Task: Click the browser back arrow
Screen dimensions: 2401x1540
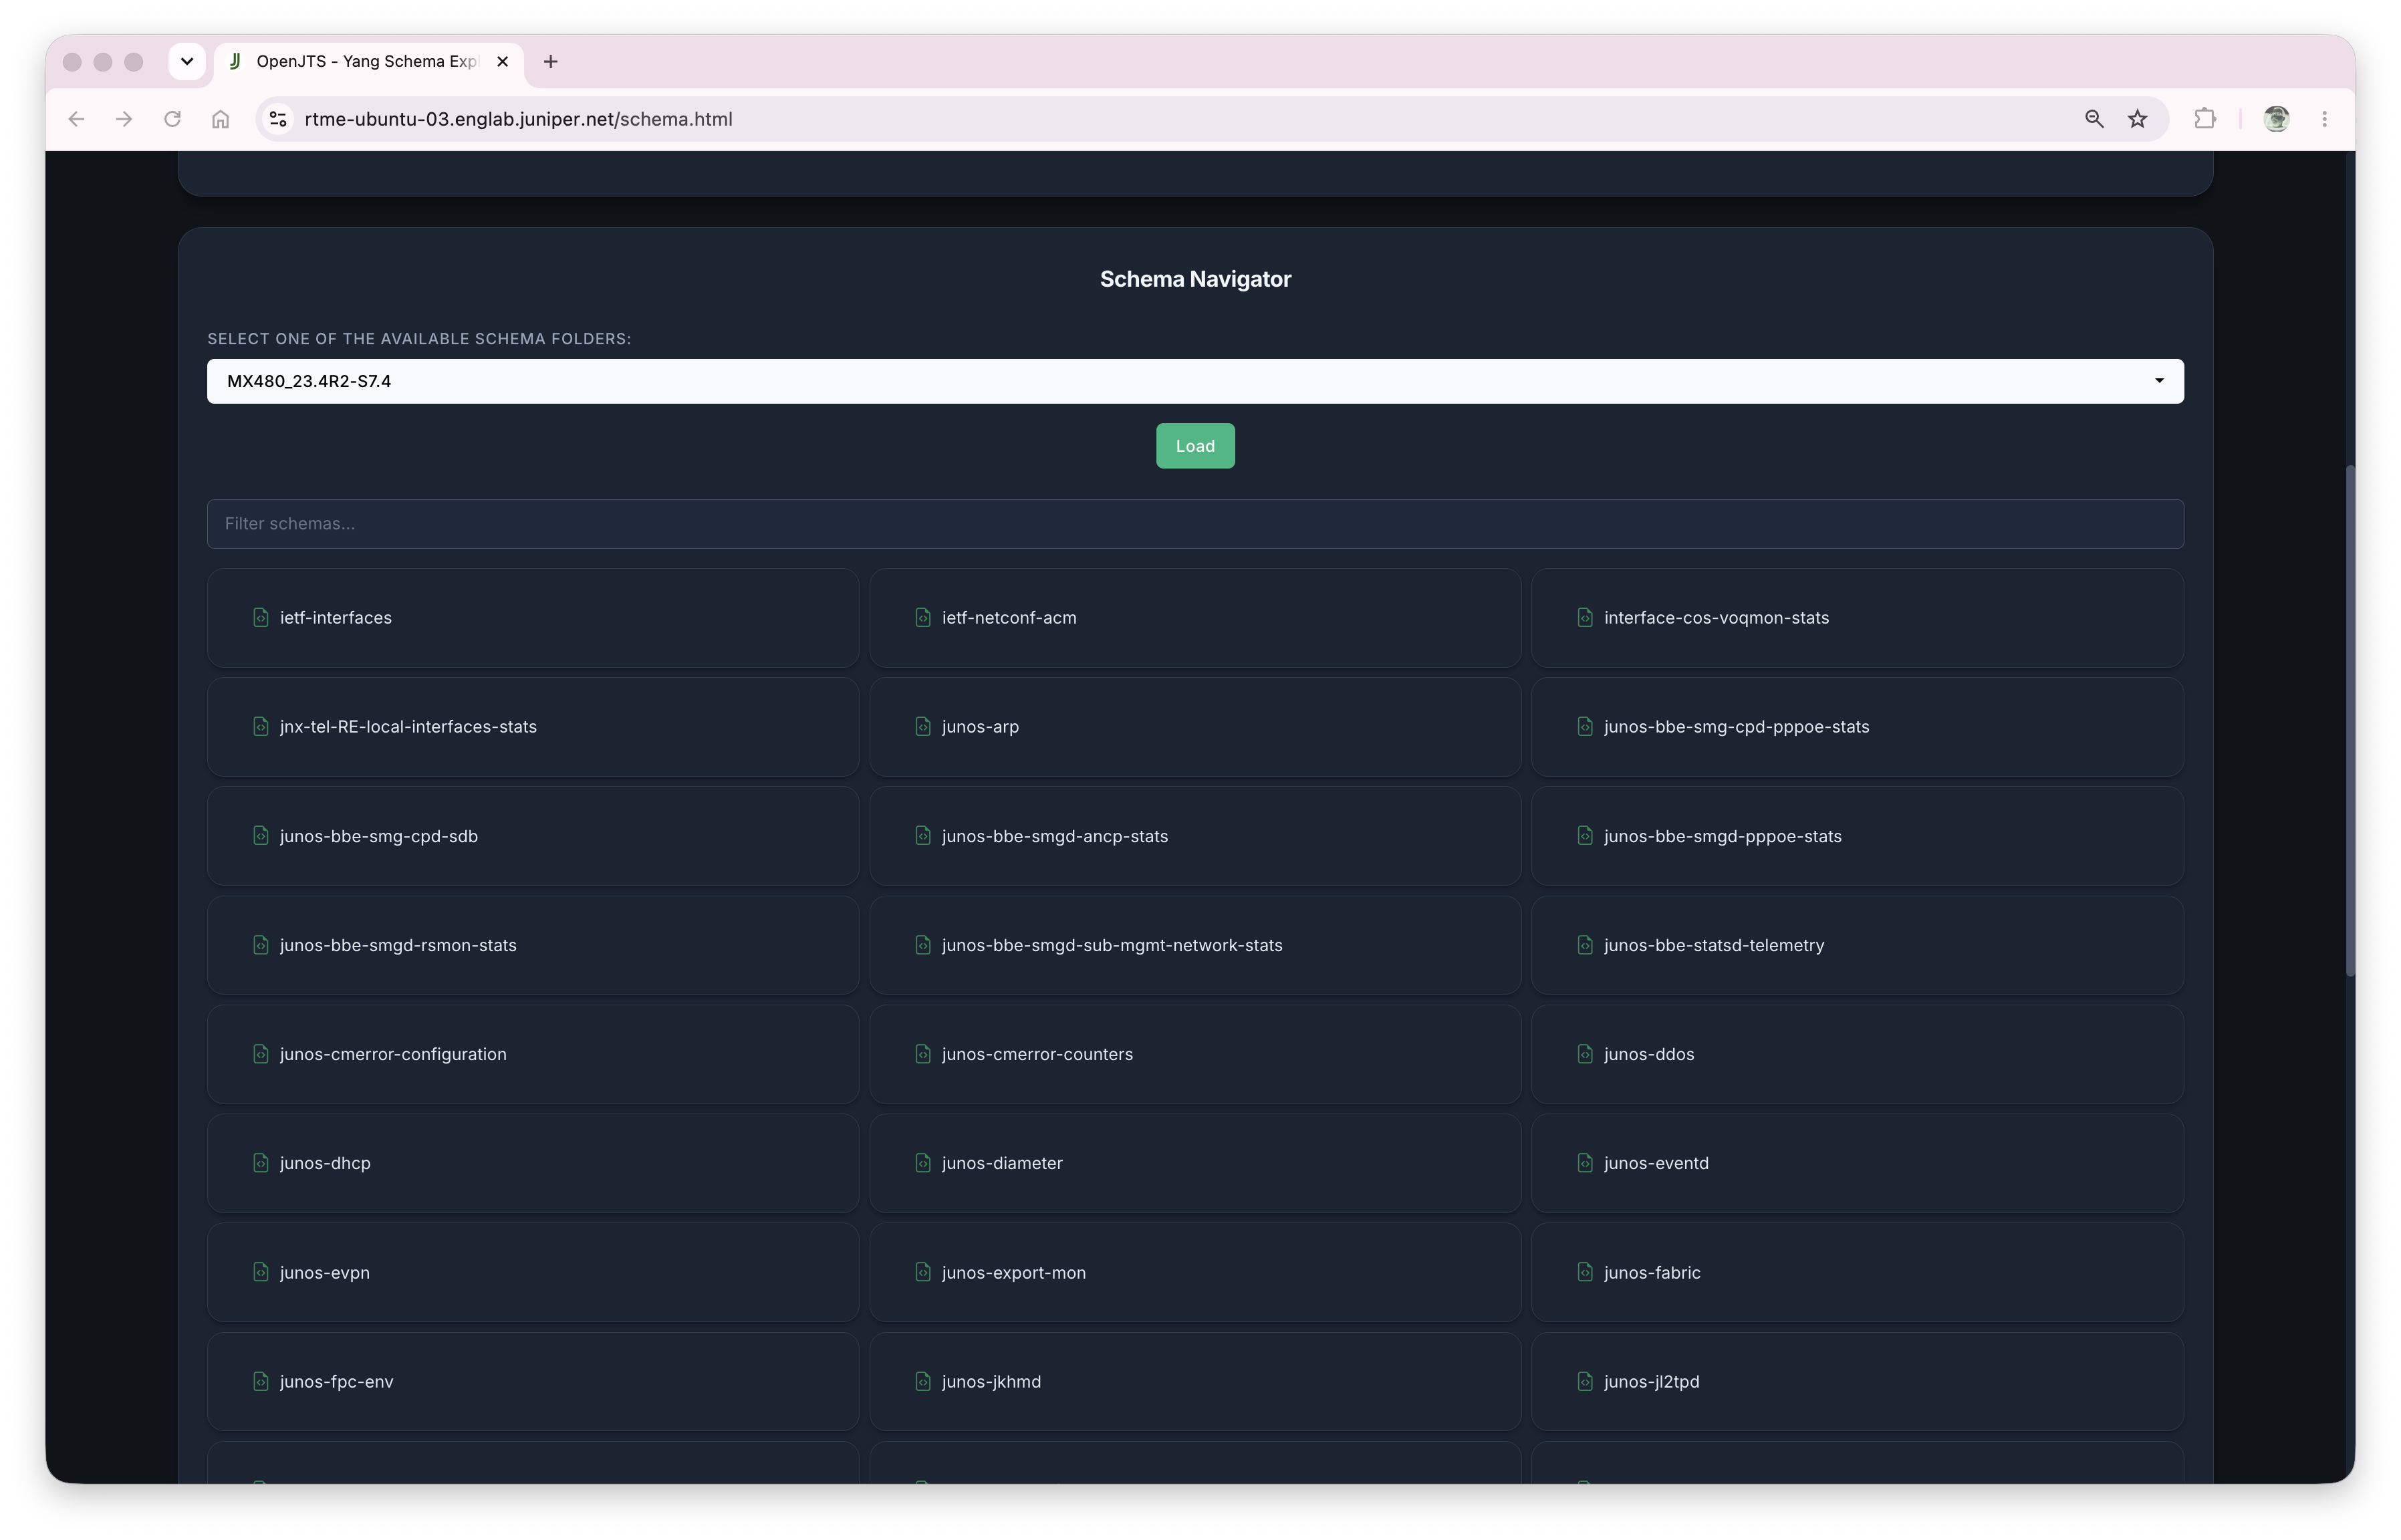Action: pos(76,119)
